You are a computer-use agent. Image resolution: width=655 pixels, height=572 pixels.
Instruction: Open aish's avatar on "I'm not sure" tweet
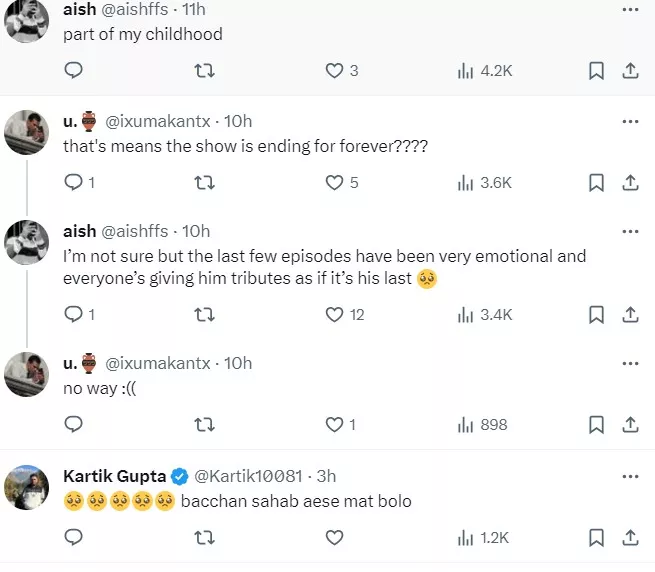29,242
